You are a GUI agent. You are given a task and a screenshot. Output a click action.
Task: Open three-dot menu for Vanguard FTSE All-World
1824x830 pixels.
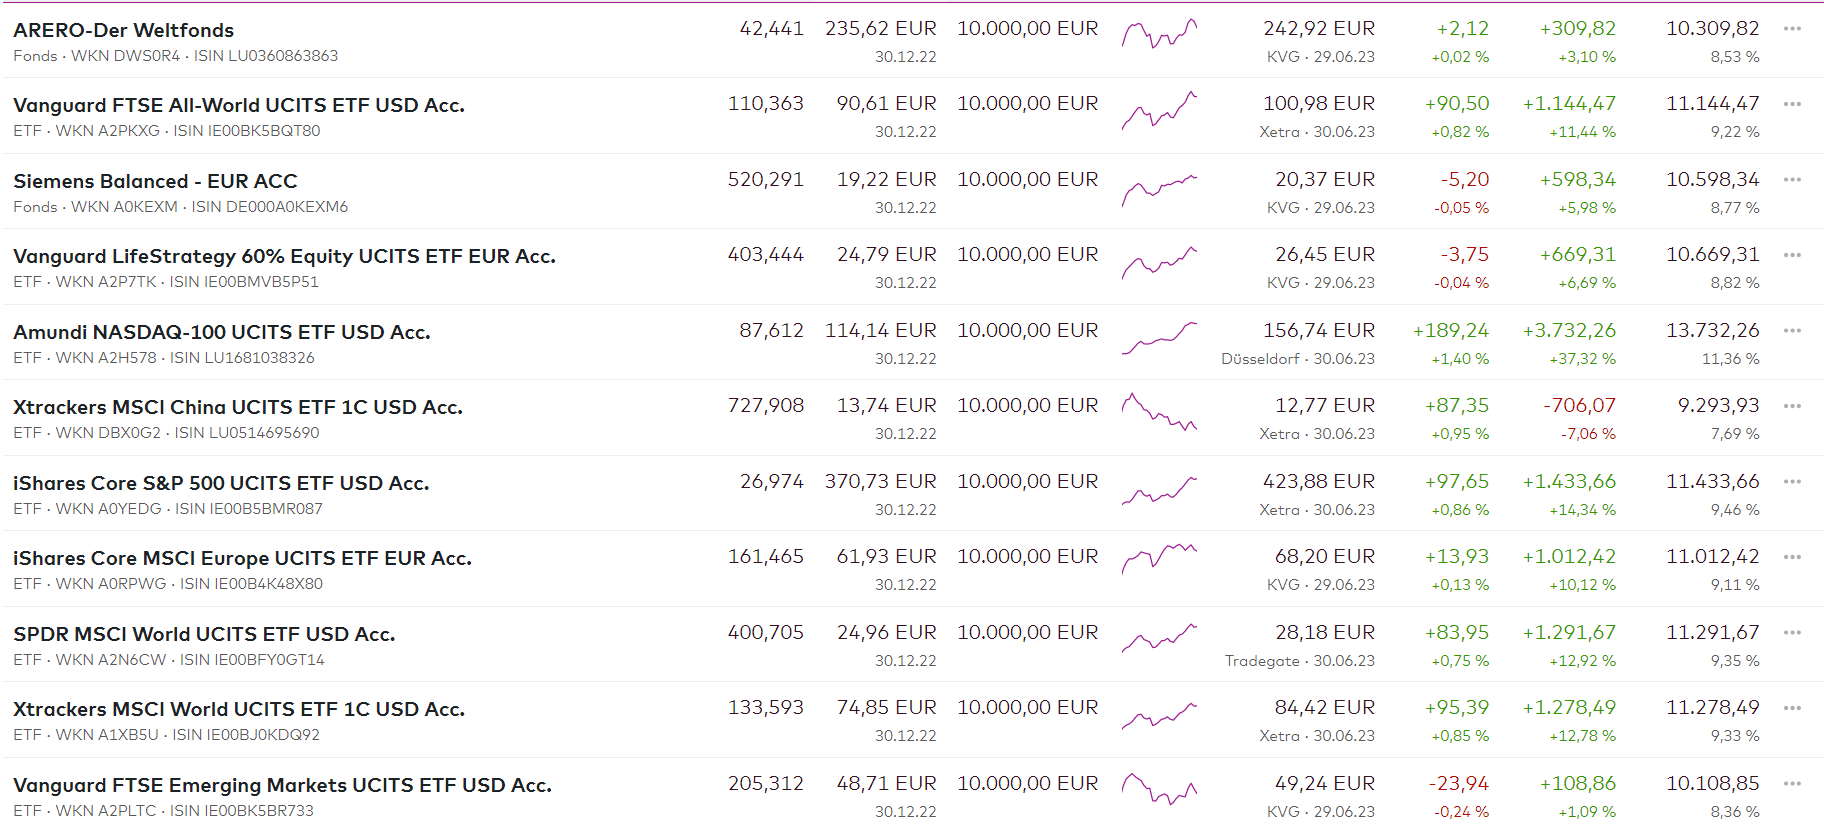(x=1792, y=104)
